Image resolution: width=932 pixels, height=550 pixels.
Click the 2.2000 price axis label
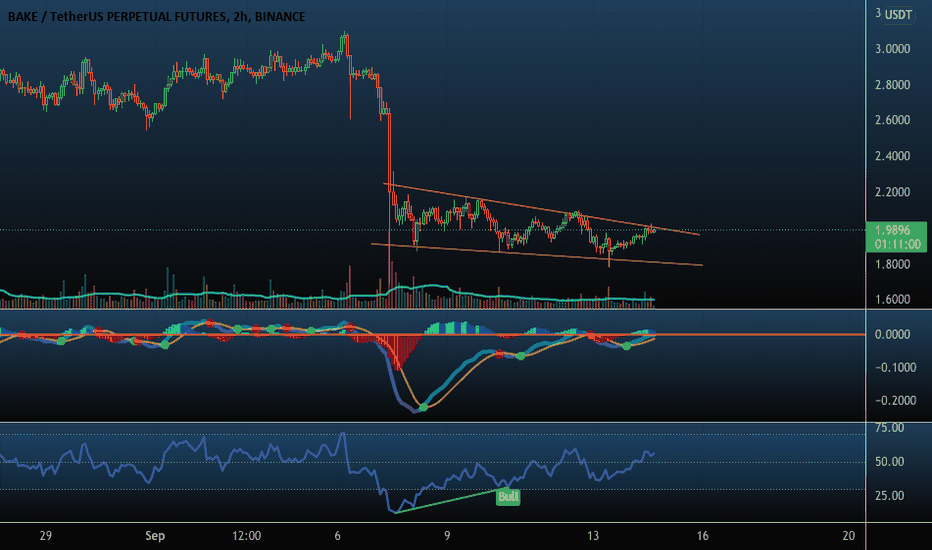892,192
